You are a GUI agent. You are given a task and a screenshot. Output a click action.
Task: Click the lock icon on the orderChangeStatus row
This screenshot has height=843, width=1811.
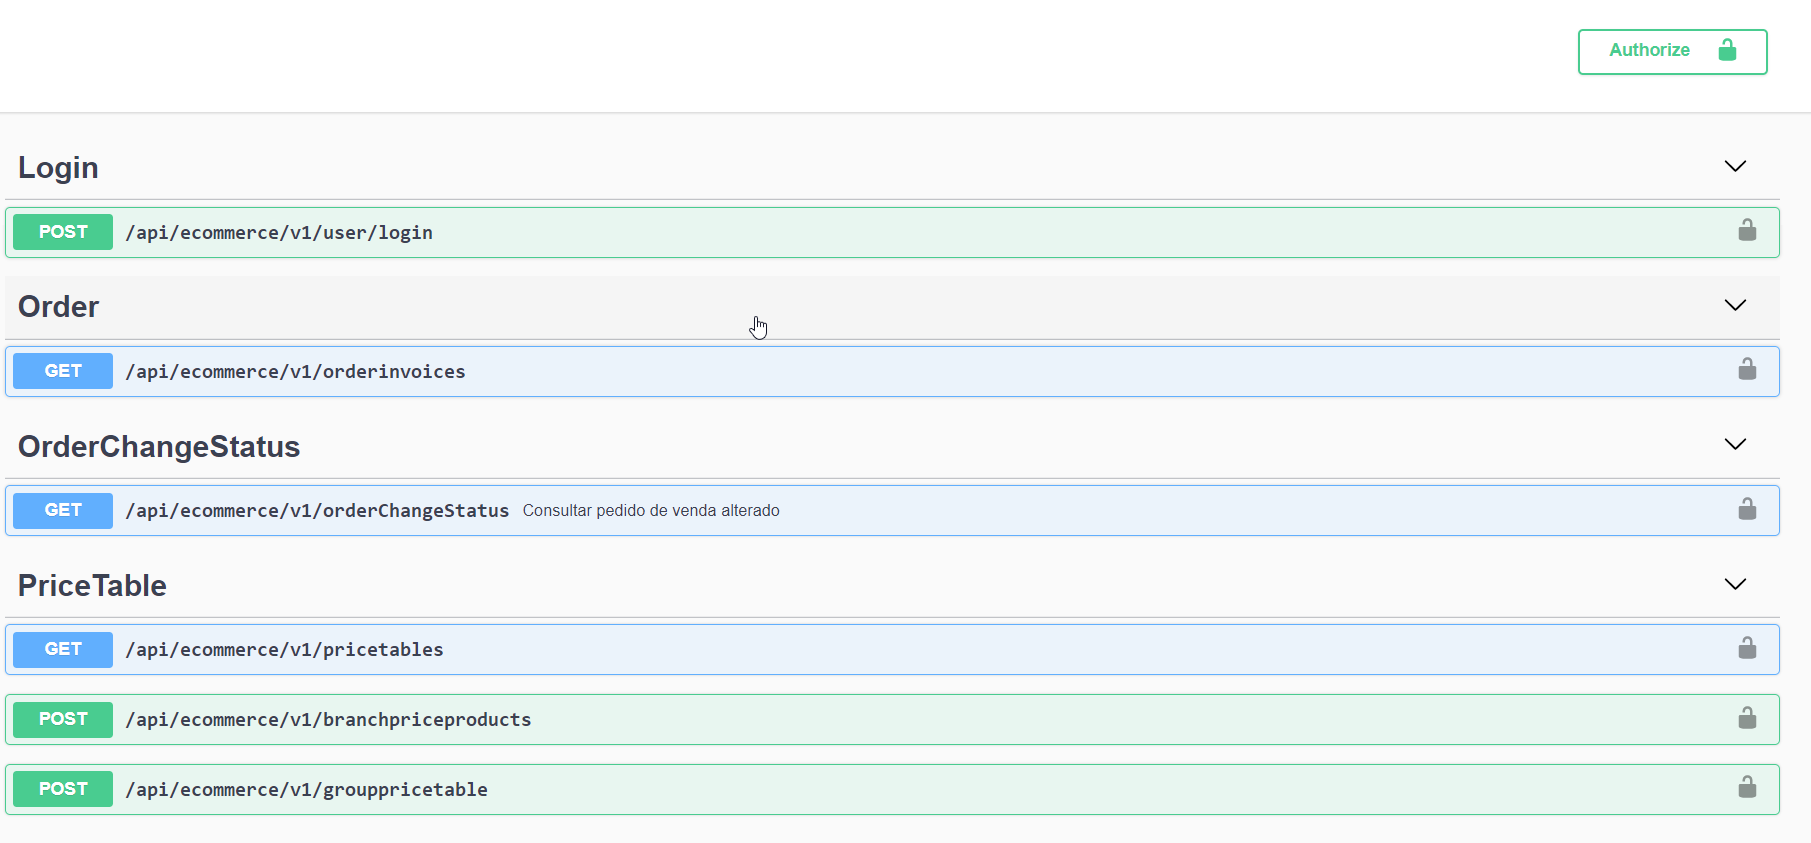pos(1747,510)
